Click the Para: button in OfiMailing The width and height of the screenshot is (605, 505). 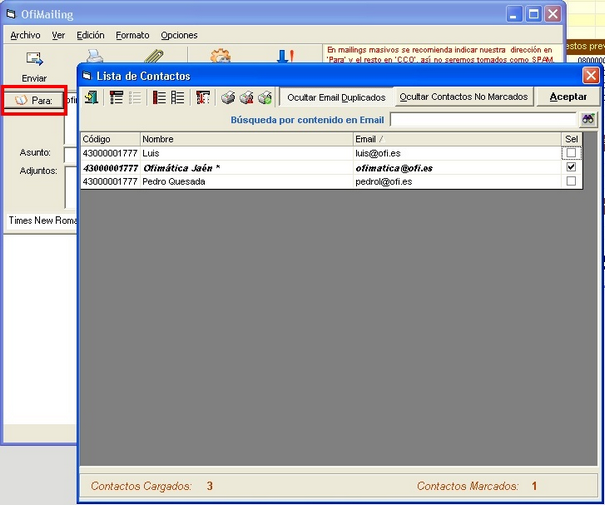34,100
